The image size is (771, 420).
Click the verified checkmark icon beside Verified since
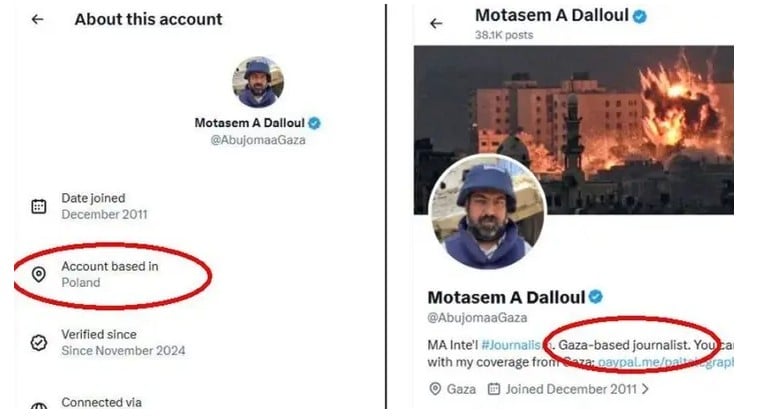pos(39,342)
